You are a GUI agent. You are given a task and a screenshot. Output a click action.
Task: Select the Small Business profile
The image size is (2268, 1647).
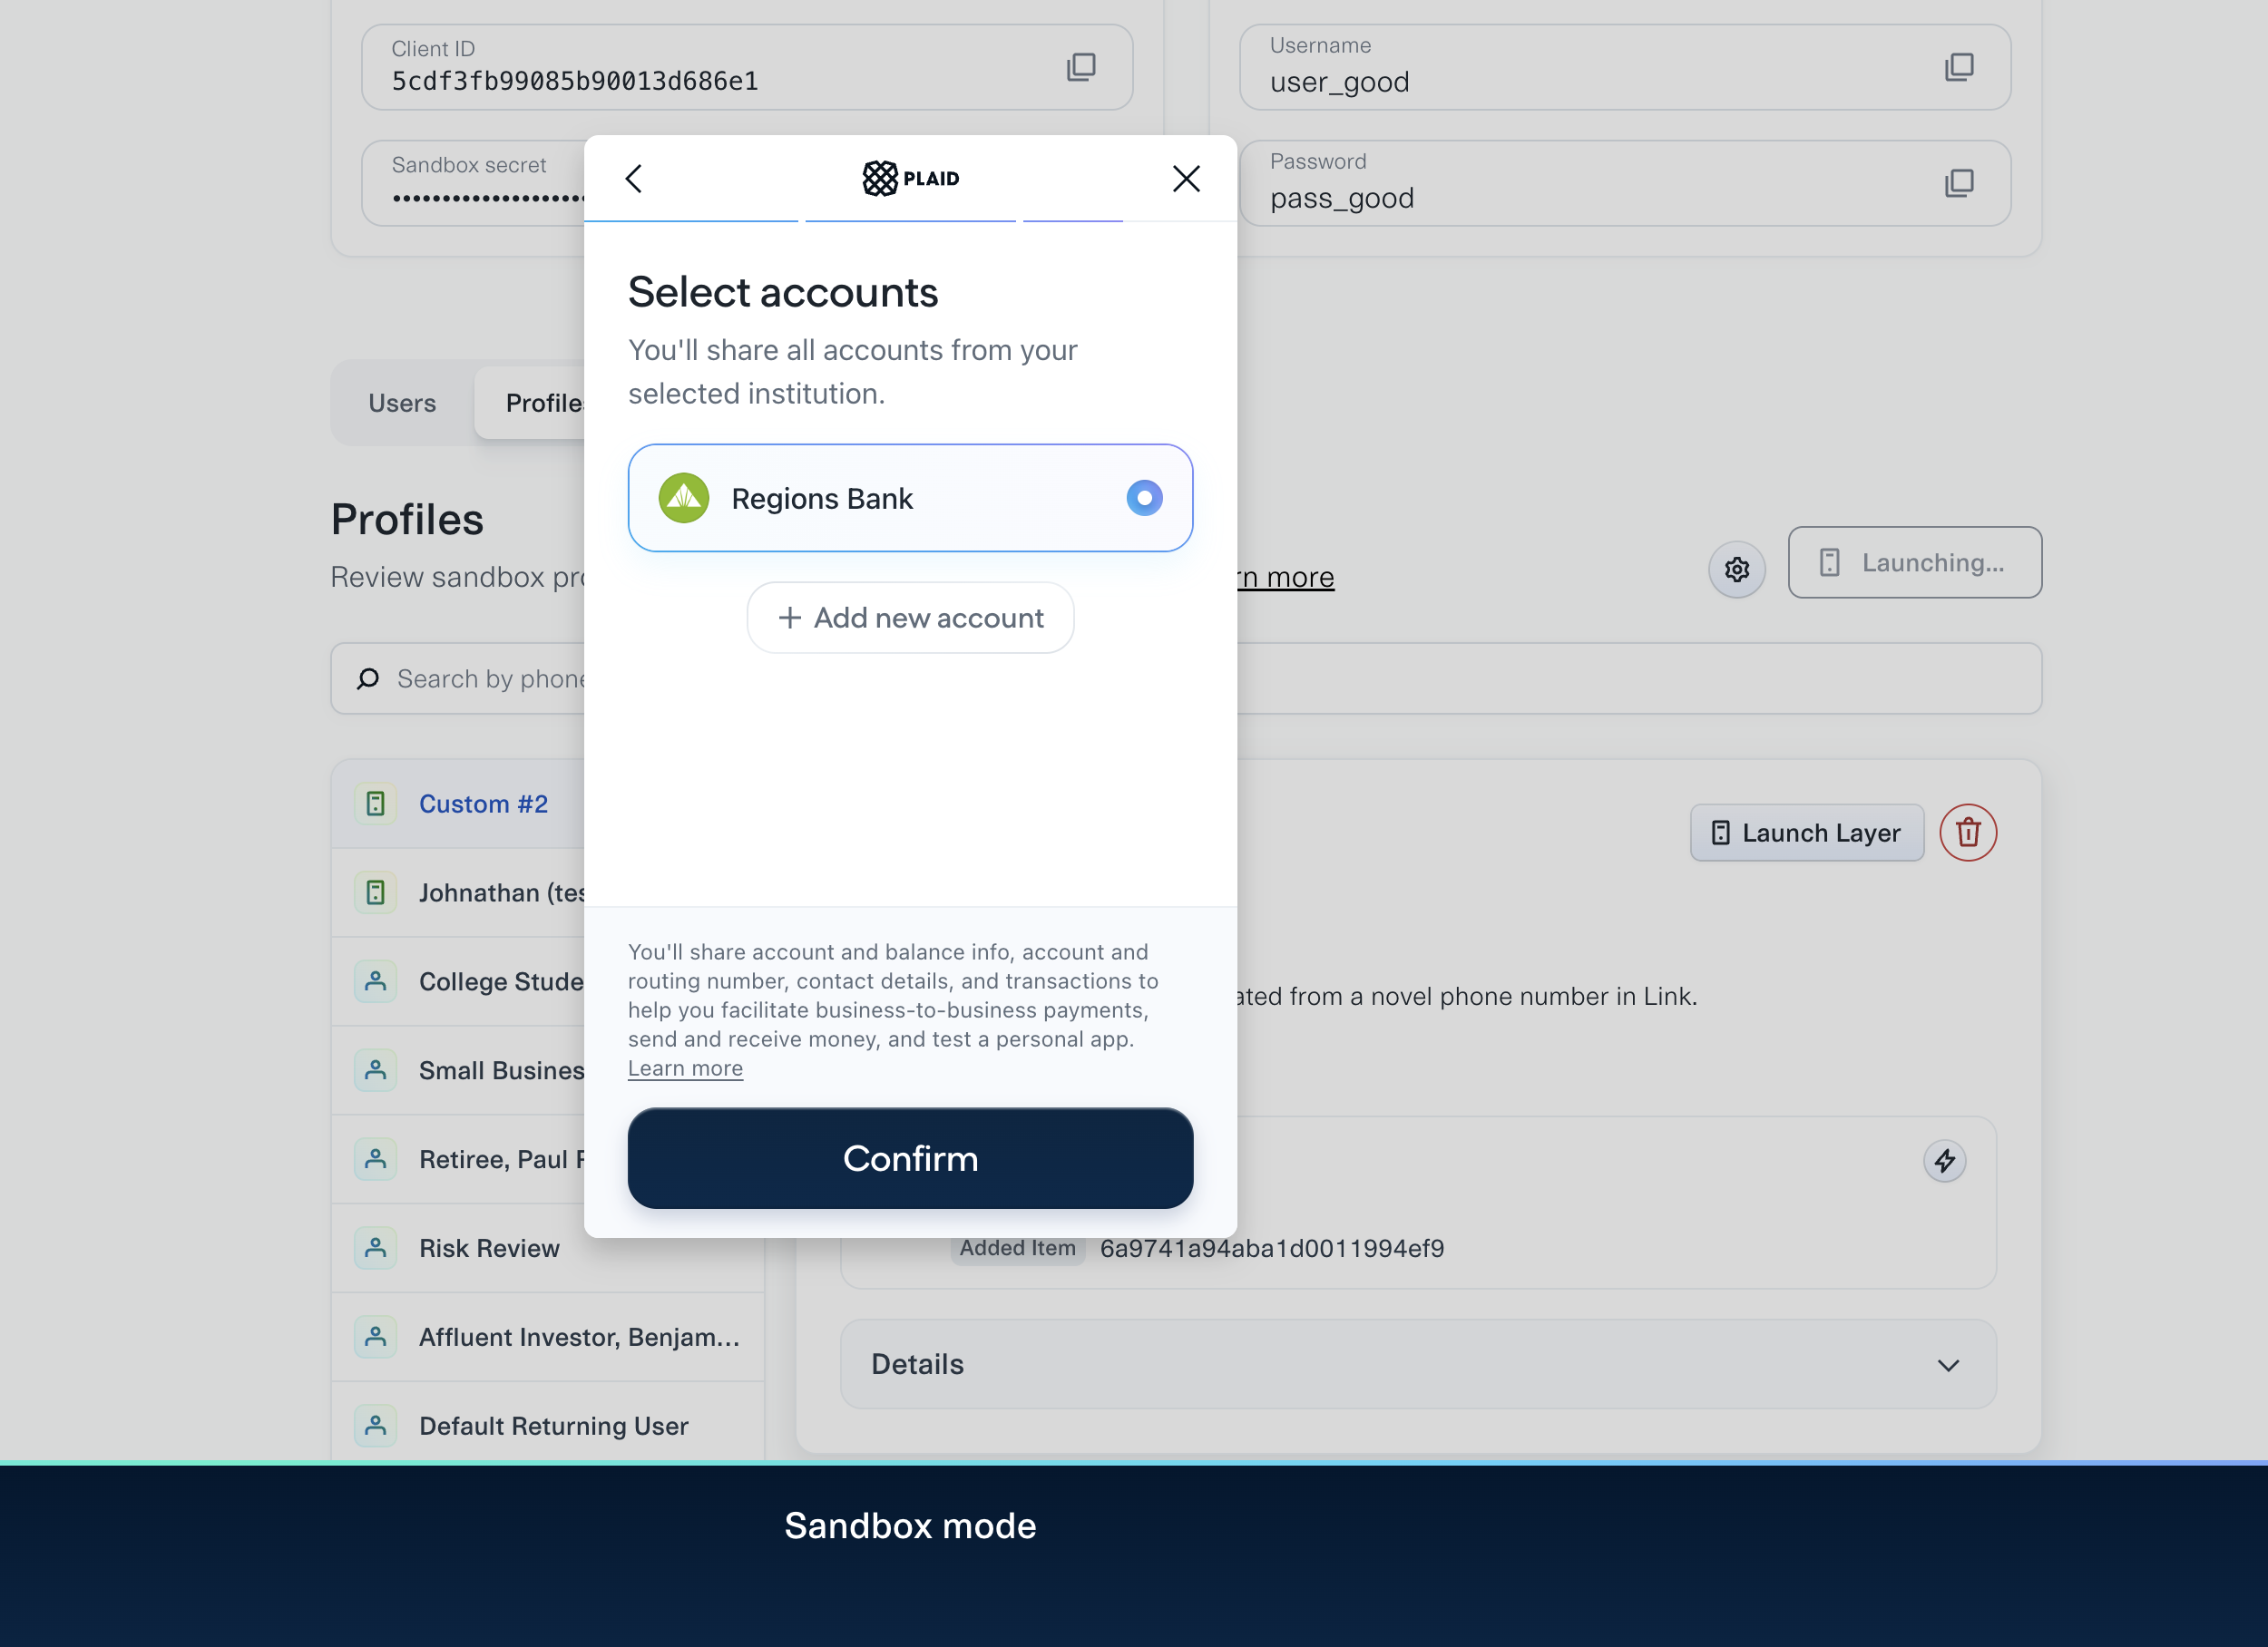pos(458,1070)
